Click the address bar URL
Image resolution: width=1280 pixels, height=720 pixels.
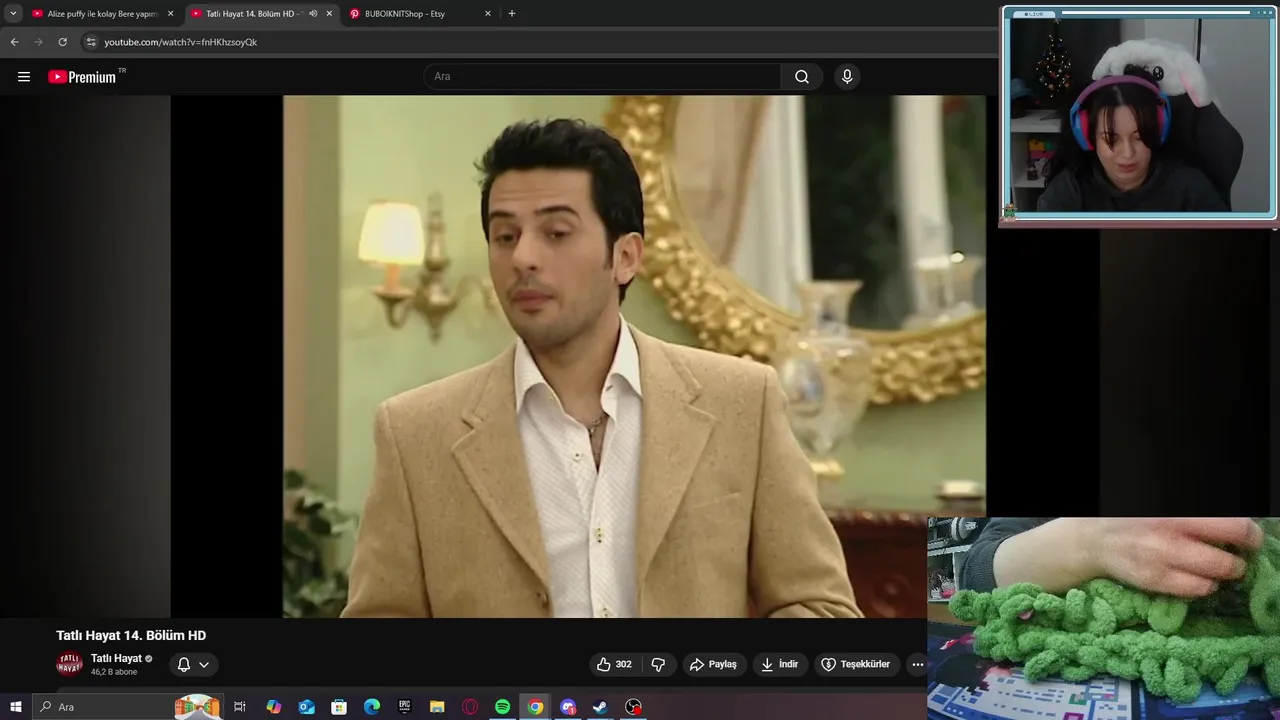pyautogui.click(x=180, y=42)
